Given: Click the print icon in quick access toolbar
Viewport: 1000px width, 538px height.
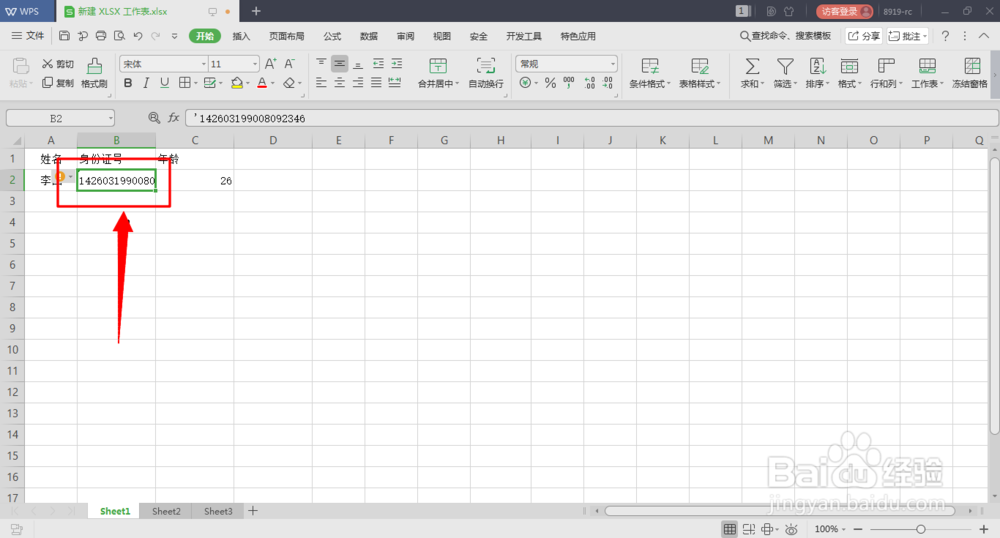Looking at the screenshot, I should click(101, 36).
